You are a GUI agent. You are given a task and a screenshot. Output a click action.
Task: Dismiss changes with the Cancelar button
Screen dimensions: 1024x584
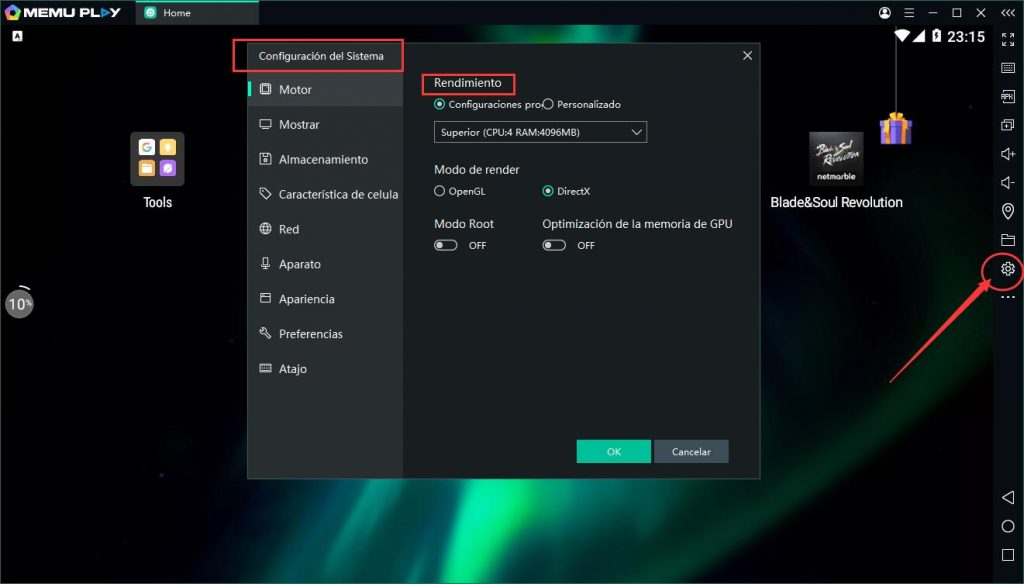[691, 451]
